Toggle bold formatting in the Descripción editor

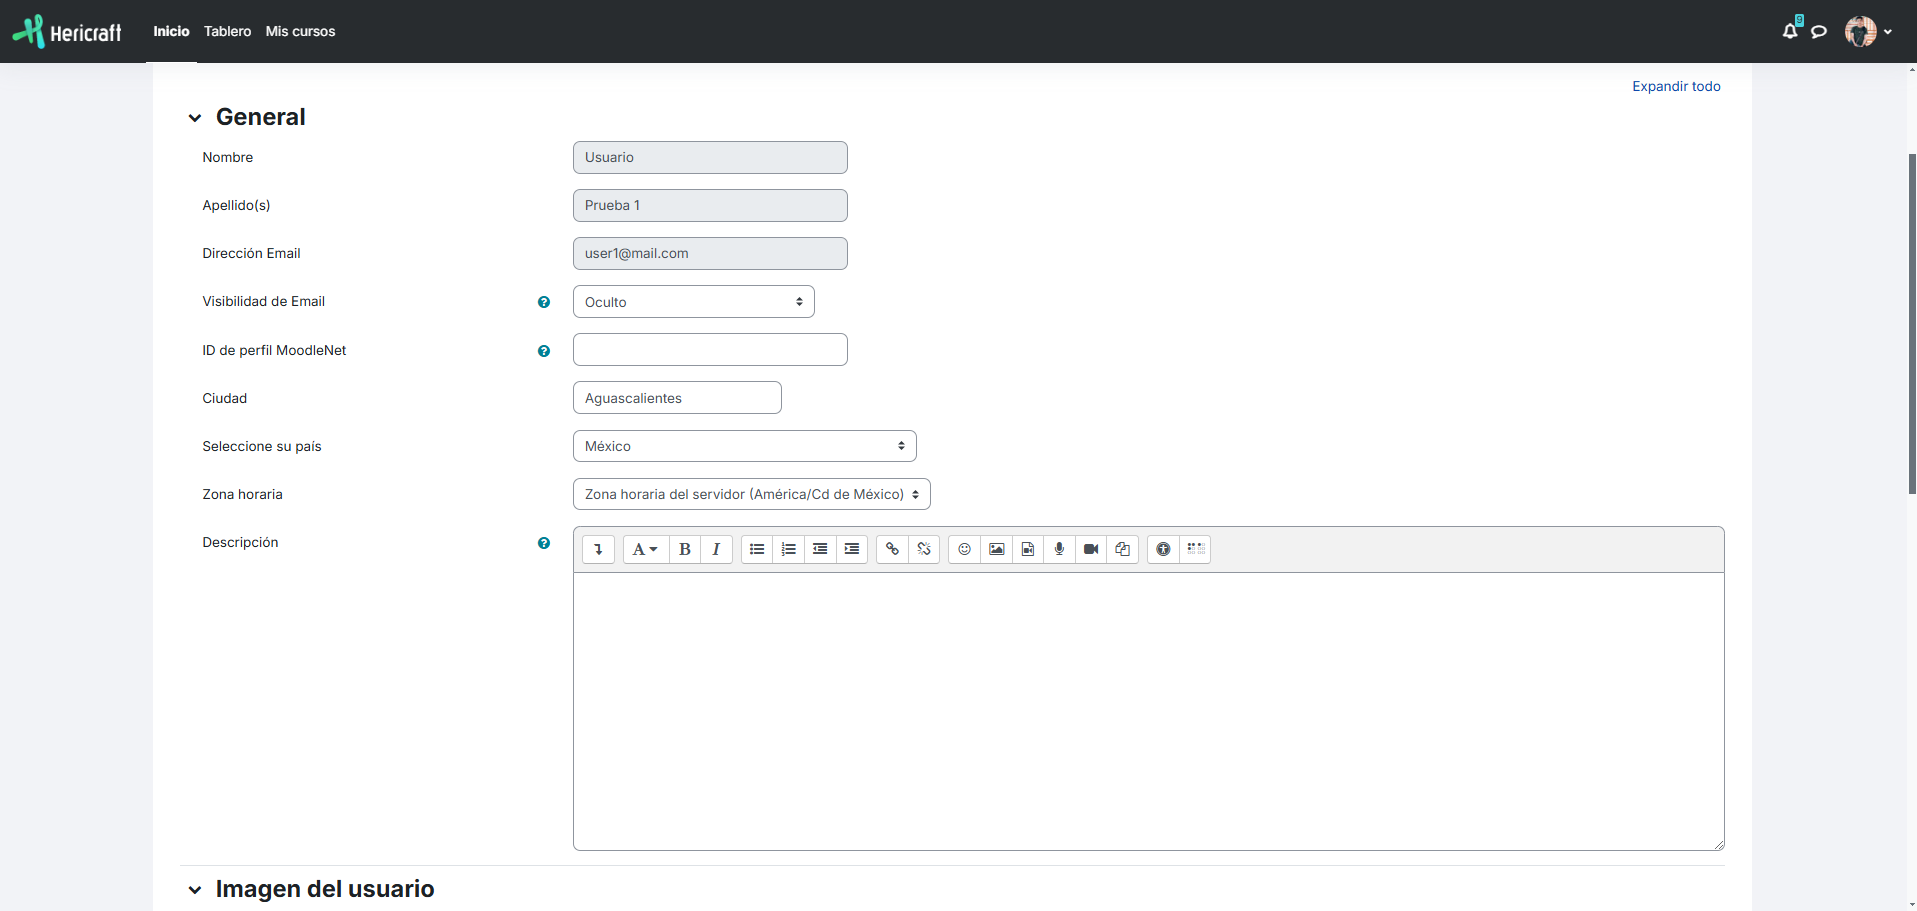pos(685,549)
